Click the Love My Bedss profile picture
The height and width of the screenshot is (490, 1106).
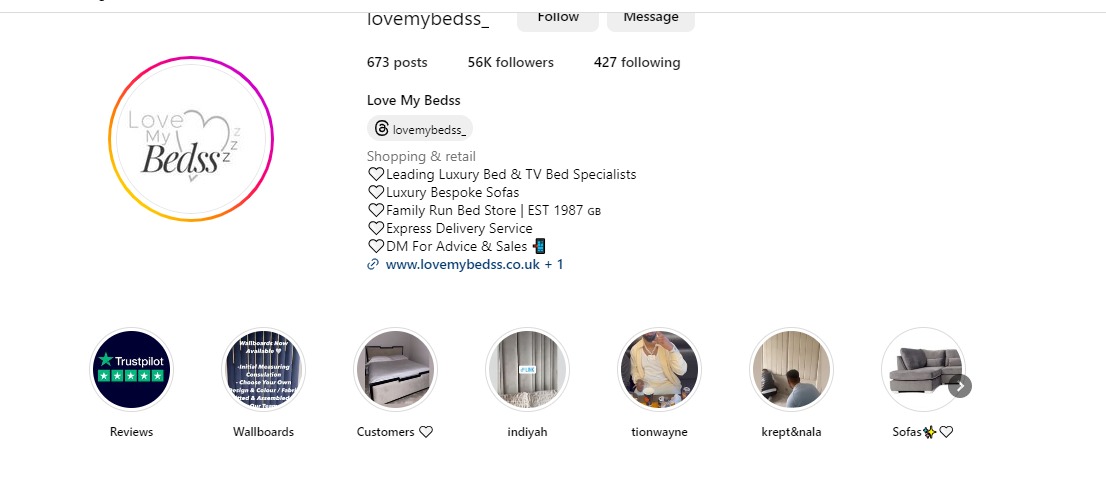tap(191, 139)
